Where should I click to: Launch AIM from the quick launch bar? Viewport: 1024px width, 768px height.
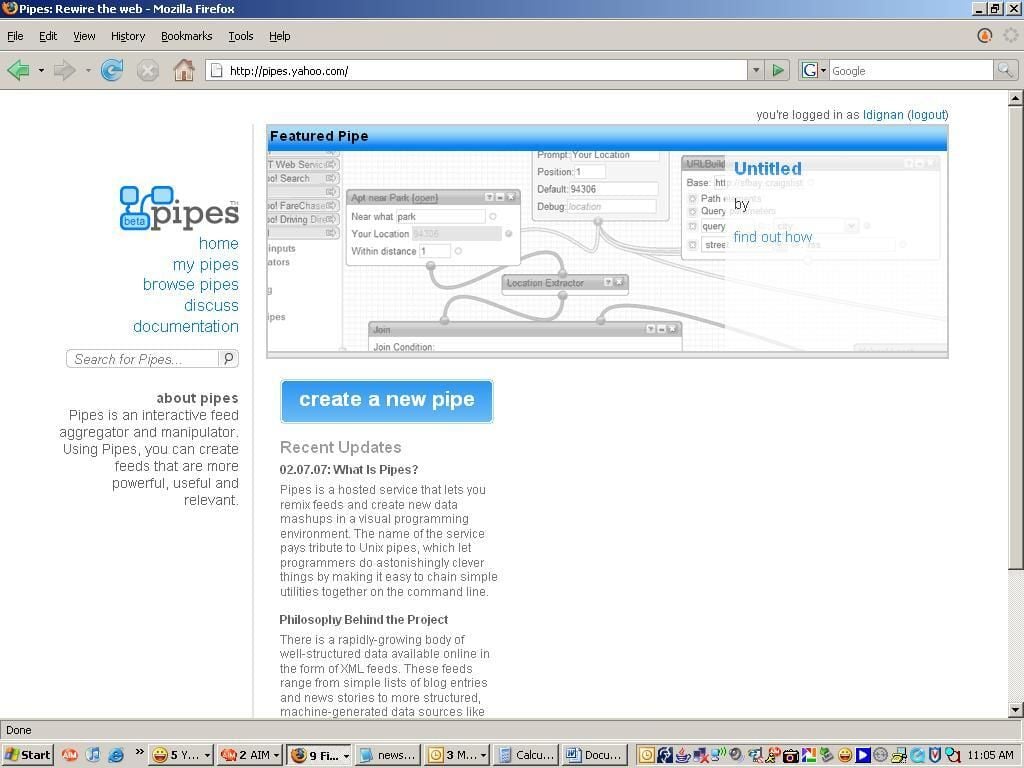[70, 755]
